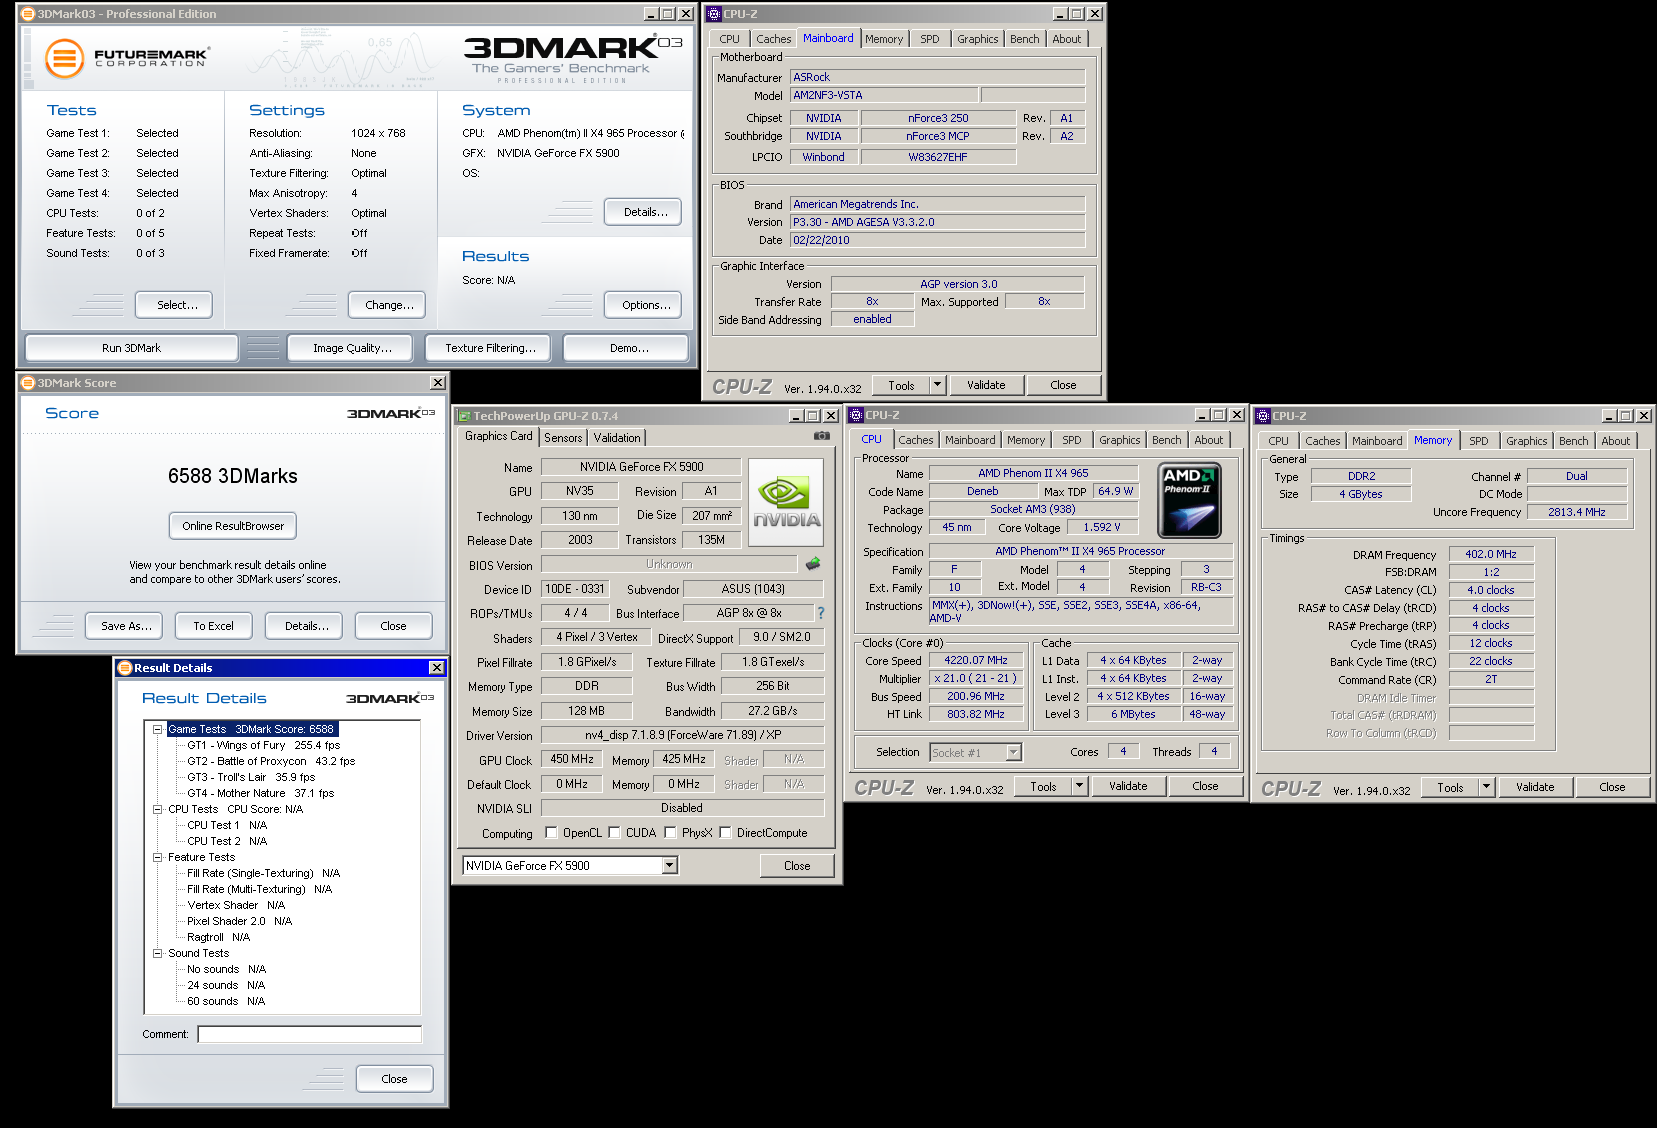Click the Texture Filtering button
Screen dimensions: 1657x1128
[490, 348]
